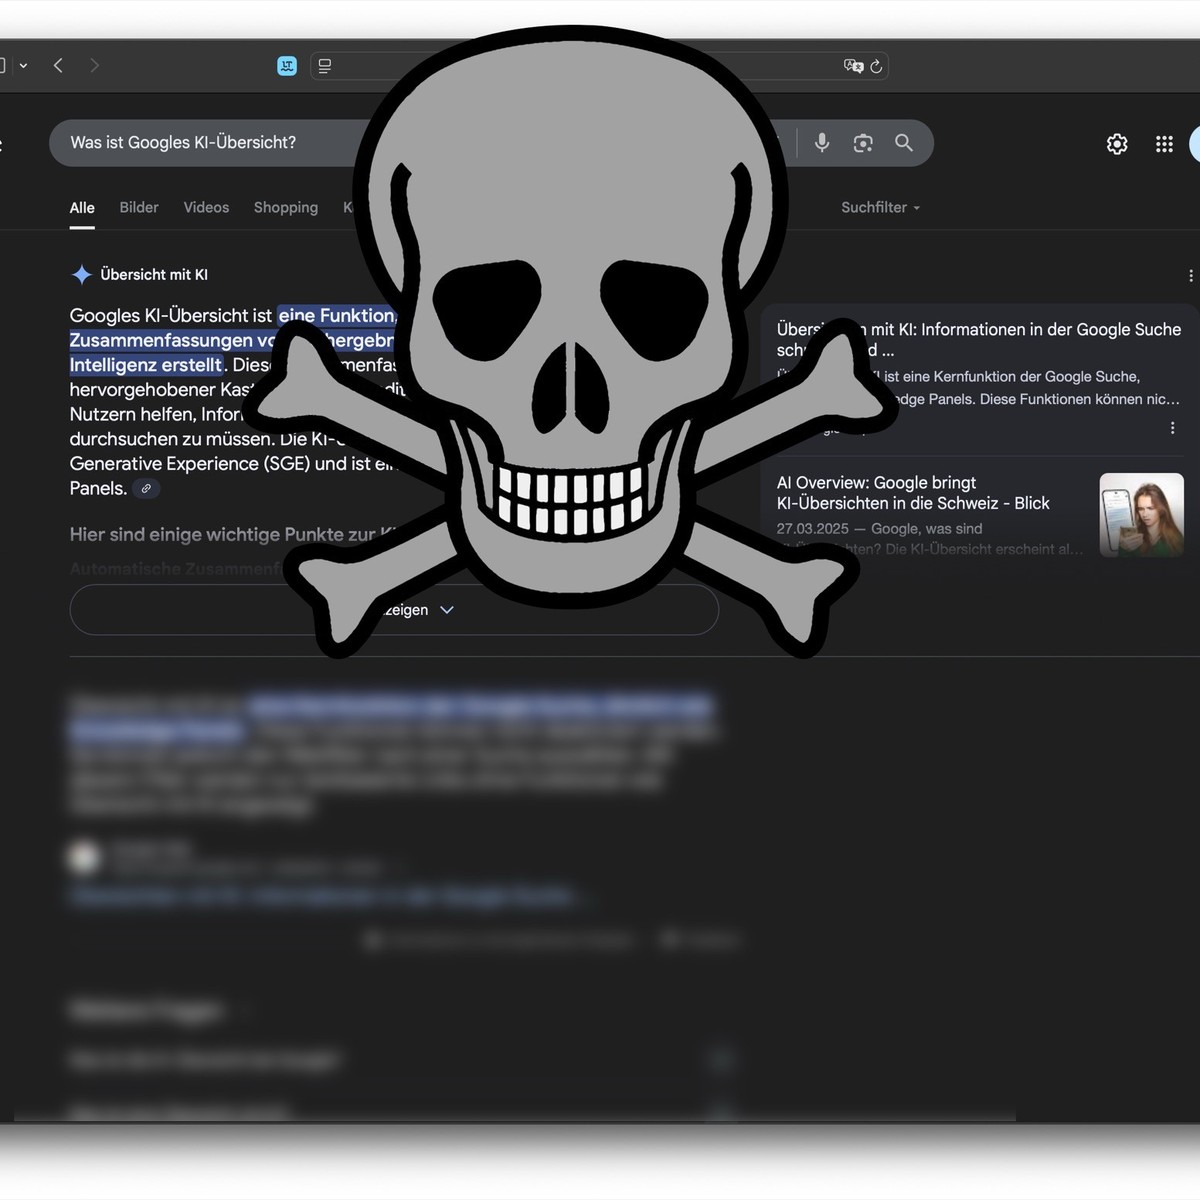This screenshot has height=1200, width=1200.
Task: Select the Alle results tab
Action: click(x=82, y=208)
